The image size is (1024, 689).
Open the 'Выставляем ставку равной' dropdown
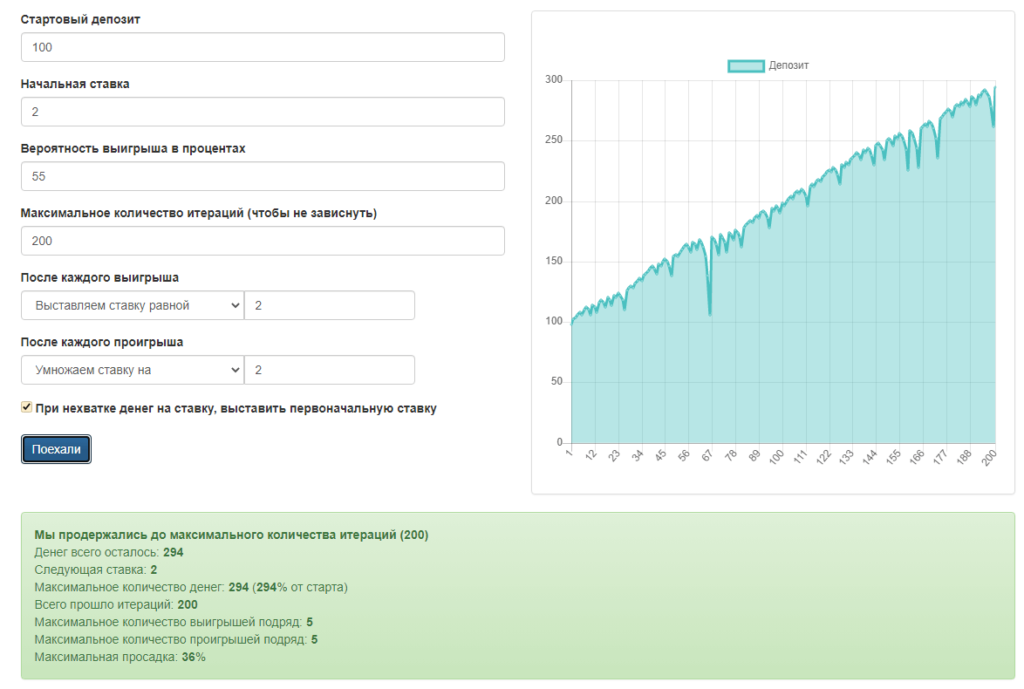(x=132, y=305)
